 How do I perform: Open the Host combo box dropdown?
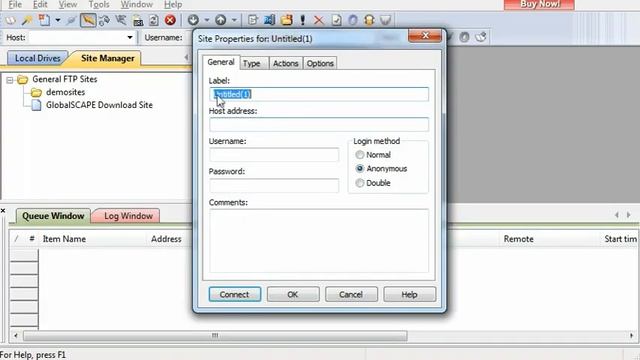pos(130,38)
